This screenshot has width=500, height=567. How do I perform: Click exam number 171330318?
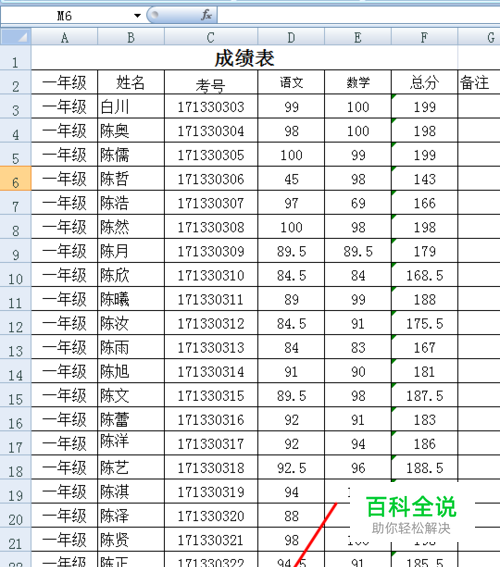(x=211, y=467)
